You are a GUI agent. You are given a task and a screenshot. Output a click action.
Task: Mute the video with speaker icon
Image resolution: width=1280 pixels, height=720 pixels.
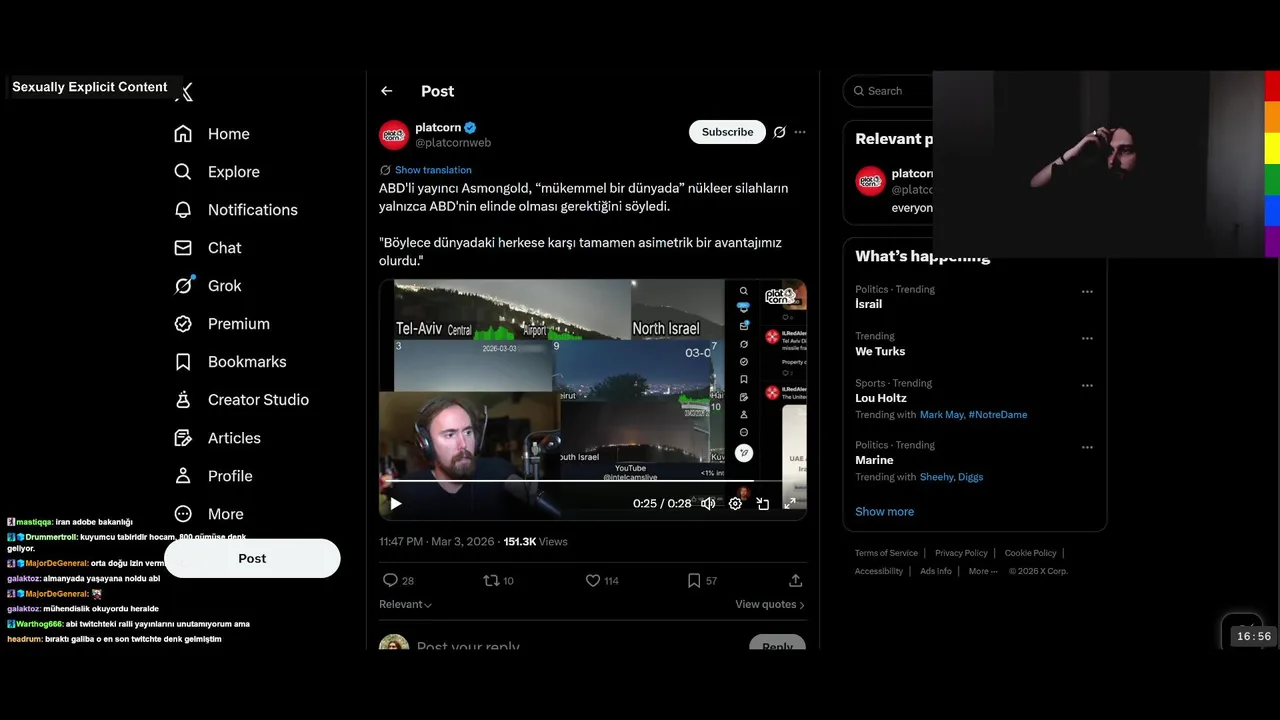click(x=708, y=503)
